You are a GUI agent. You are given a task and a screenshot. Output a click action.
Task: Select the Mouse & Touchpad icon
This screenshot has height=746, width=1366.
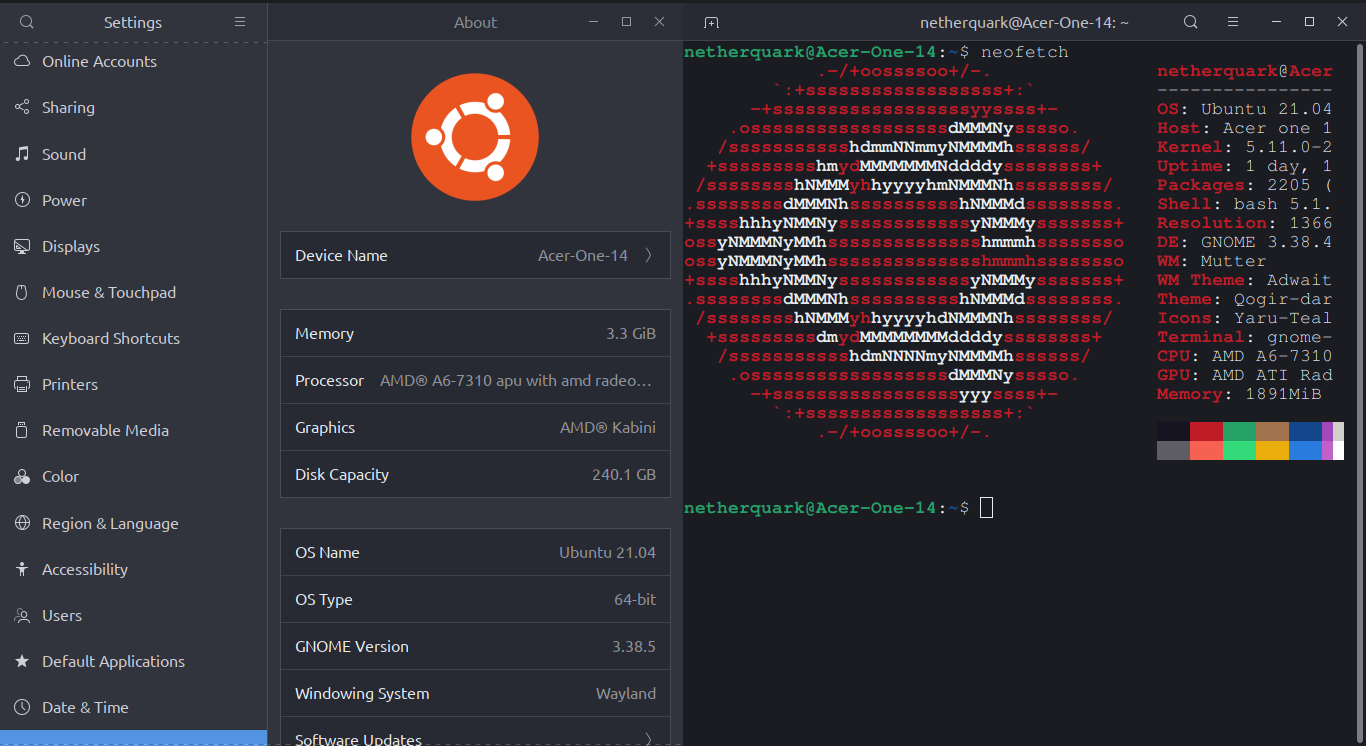coord(20,292)
